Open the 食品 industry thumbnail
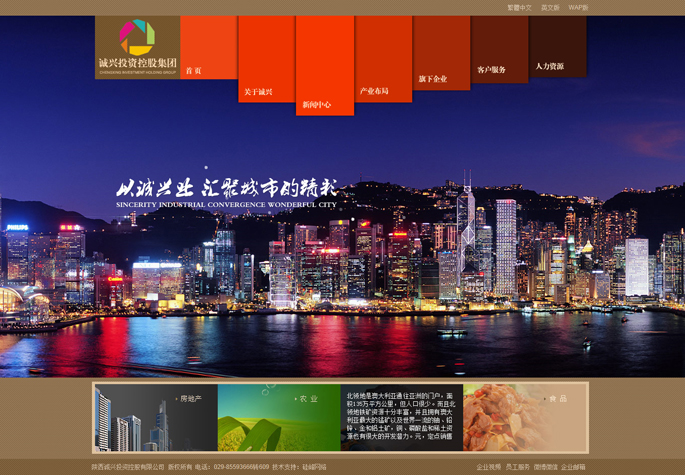The image size is (685, 475). pos(524,417)
